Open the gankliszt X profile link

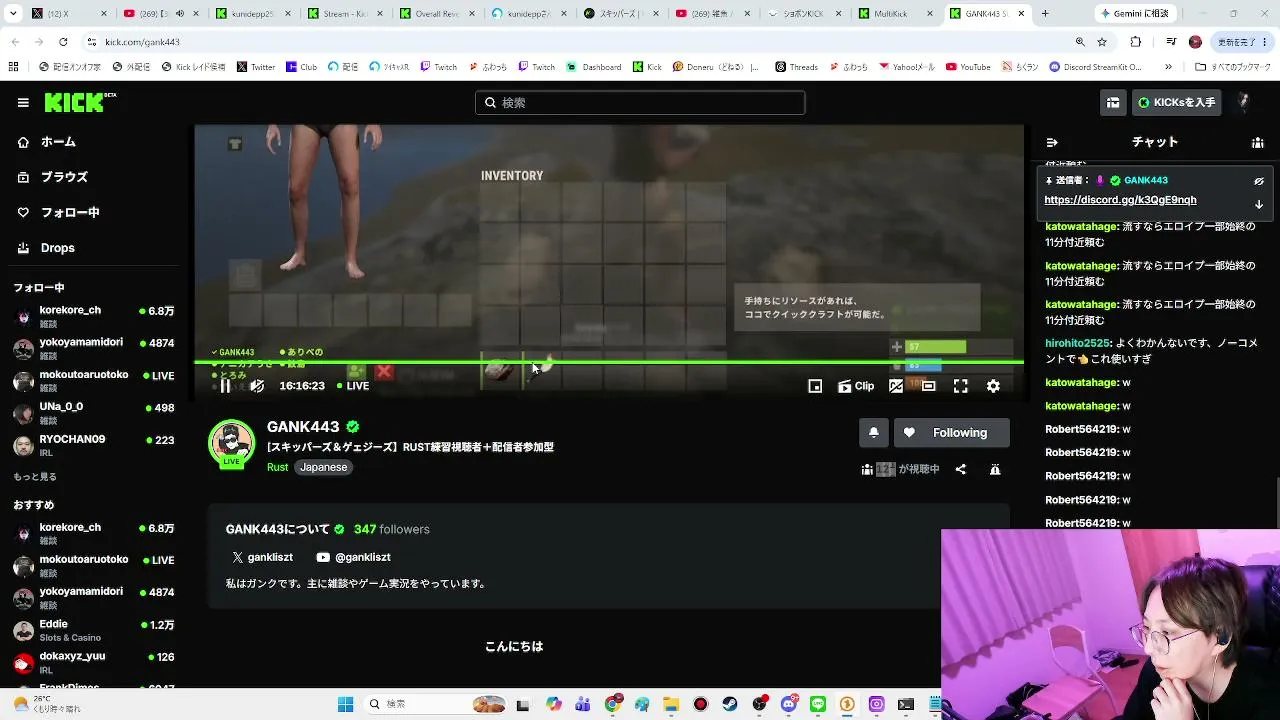coord(262,557)
